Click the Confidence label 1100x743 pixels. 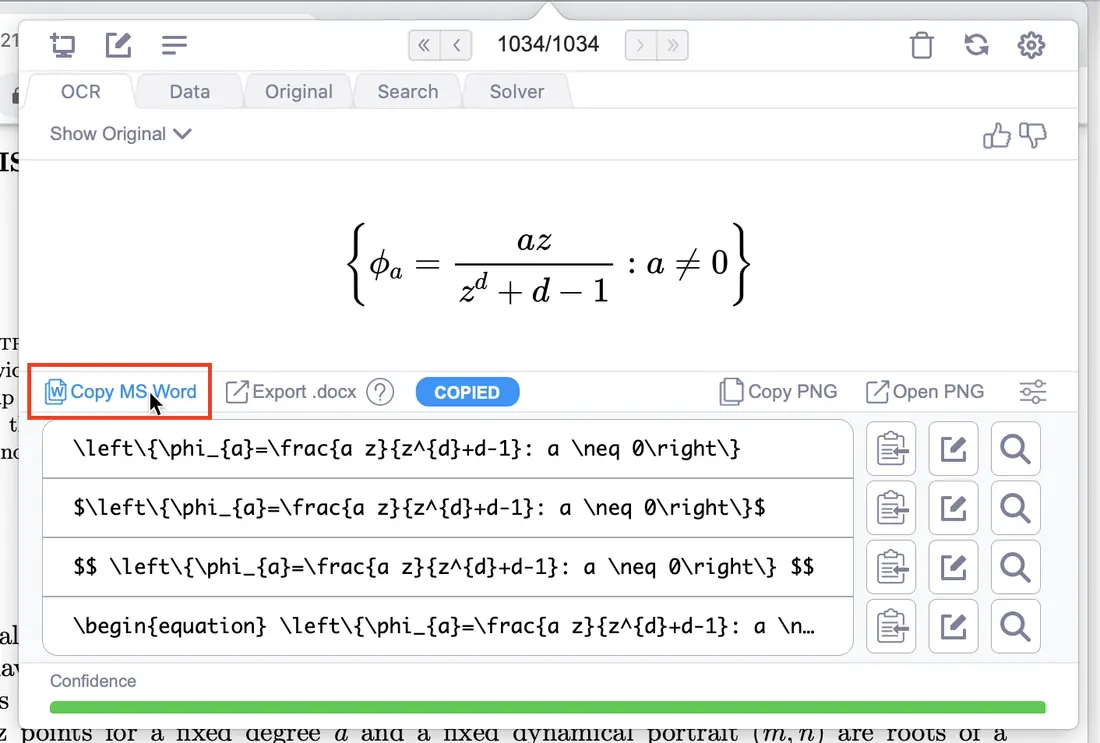(93, 681)
